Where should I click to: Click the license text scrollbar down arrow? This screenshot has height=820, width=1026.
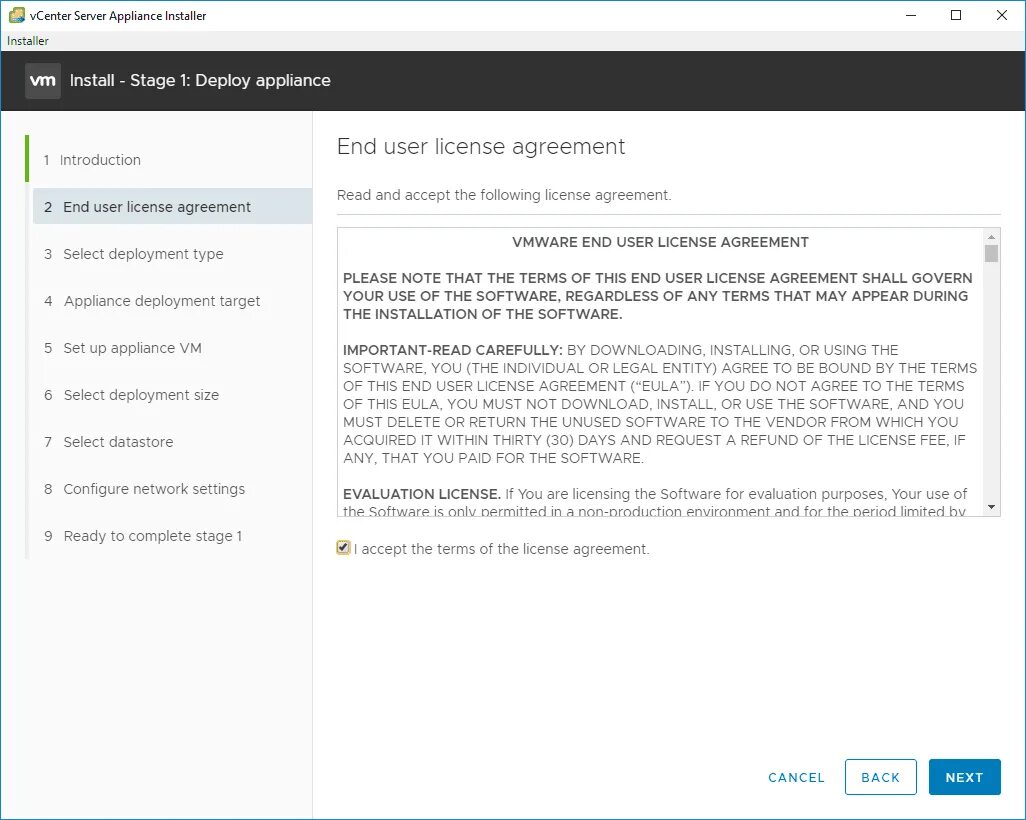[991, 507]
